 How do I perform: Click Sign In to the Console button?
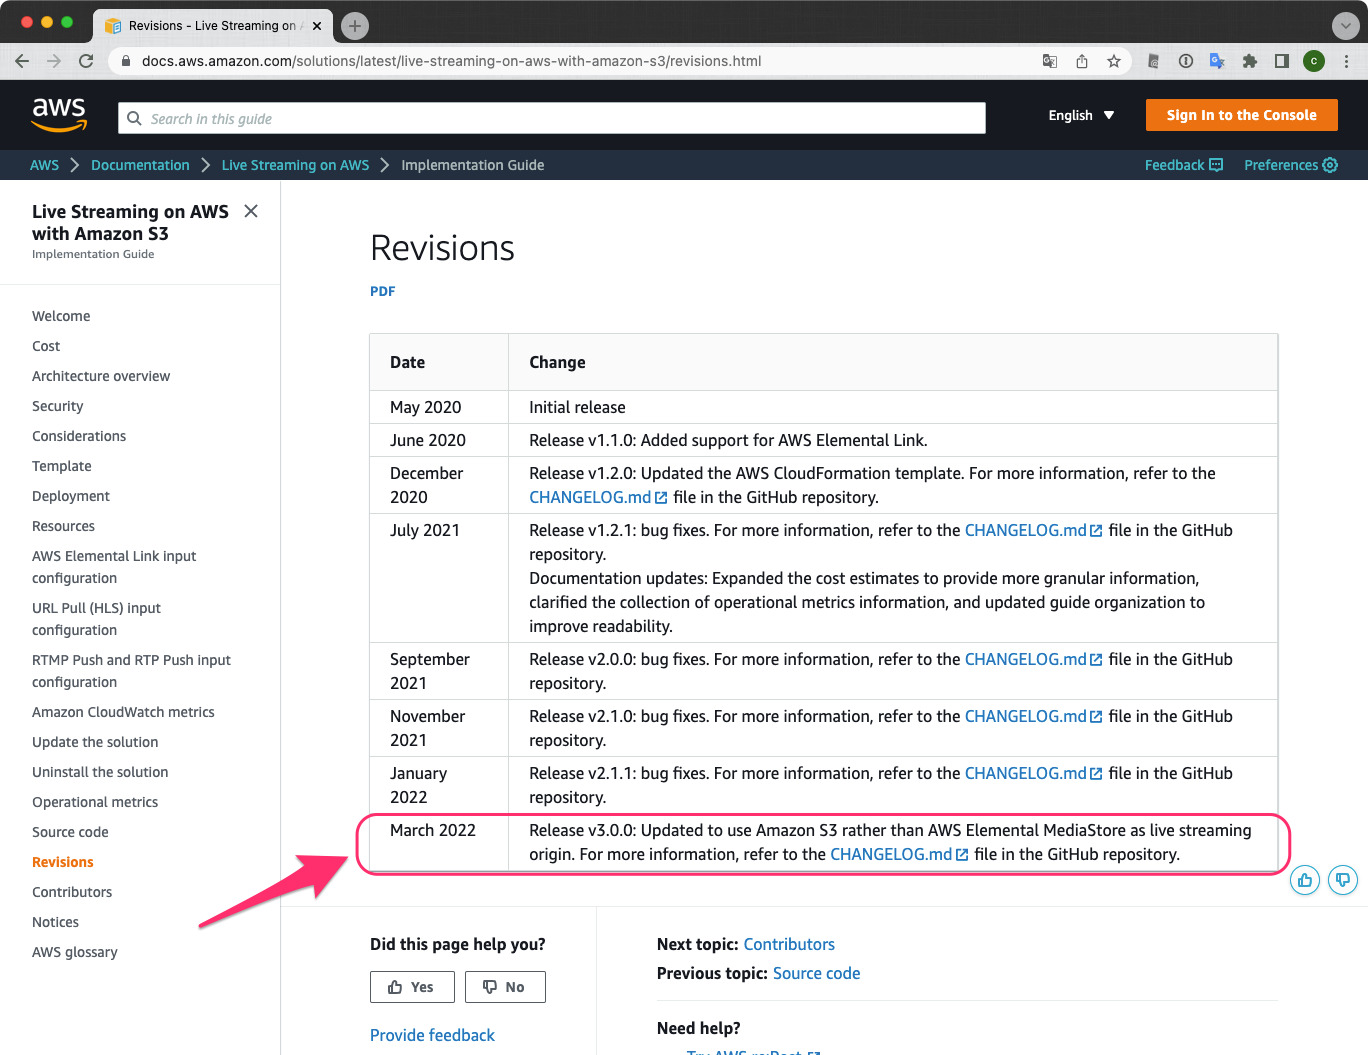point(1241,115)
